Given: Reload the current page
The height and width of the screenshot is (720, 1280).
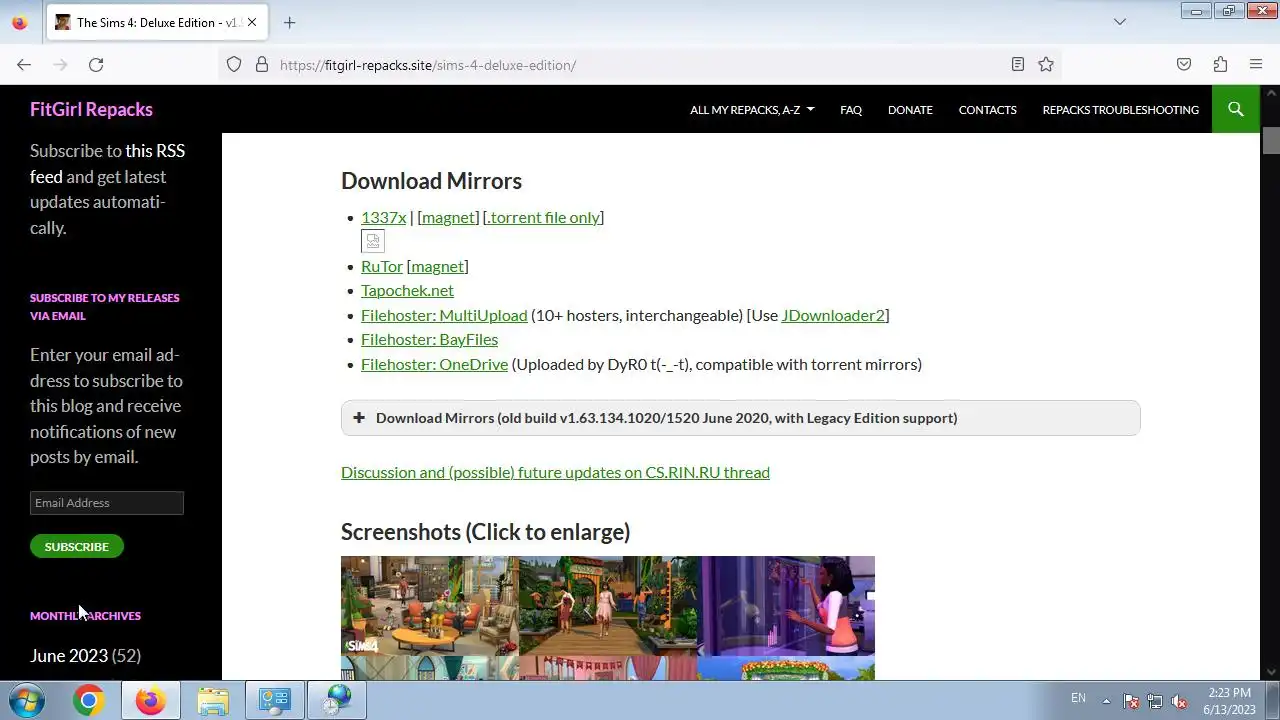Looking at the screenshot, I should click(96, 65).
